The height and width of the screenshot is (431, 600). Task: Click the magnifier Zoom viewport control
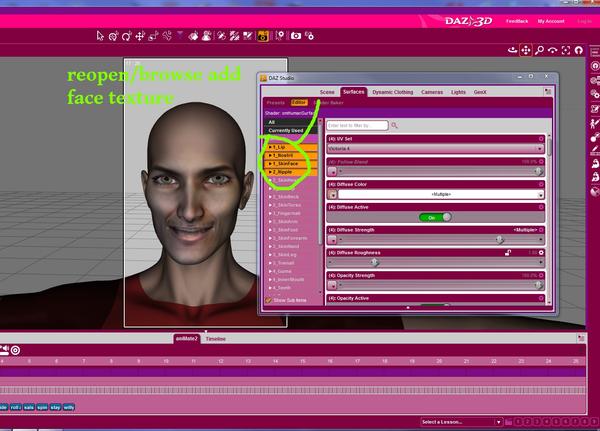point(540,50)
